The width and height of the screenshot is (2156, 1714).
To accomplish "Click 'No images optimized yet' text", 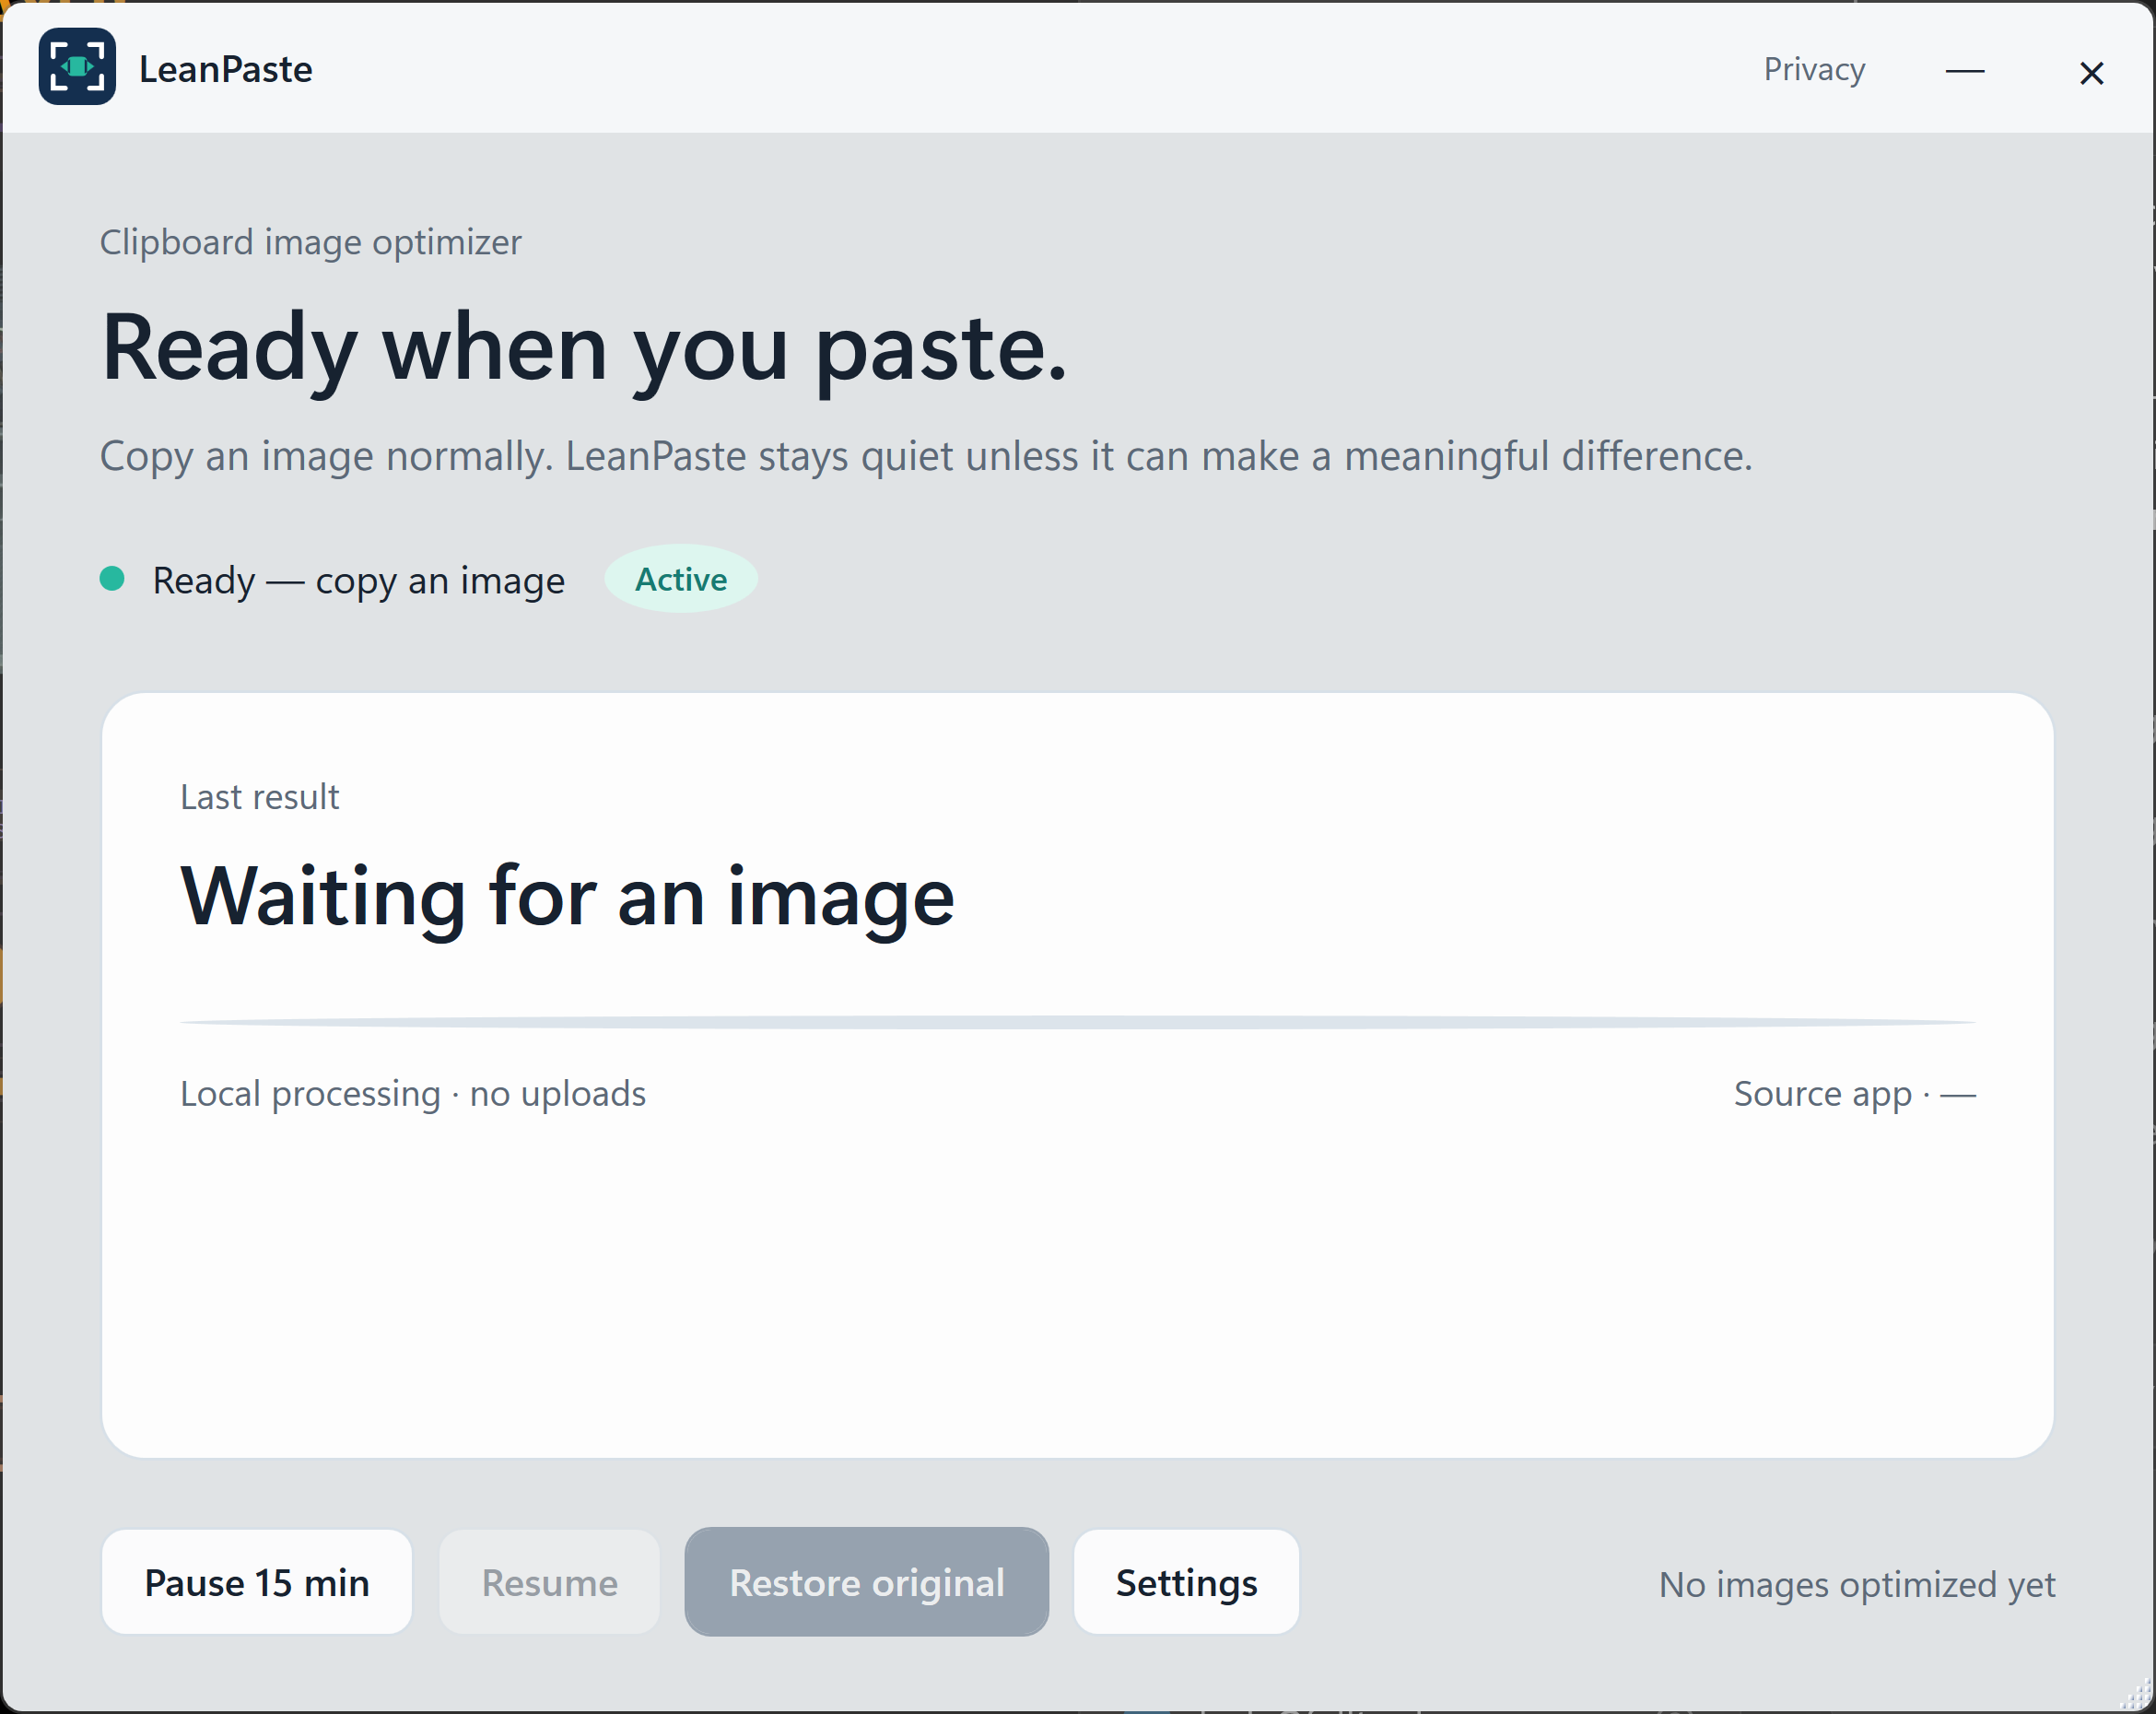I will tap(1857, 1584).
